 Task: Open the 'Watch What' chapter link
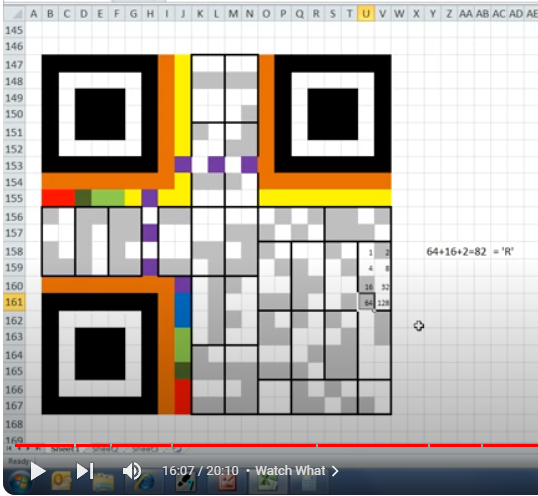click(297, 471)
